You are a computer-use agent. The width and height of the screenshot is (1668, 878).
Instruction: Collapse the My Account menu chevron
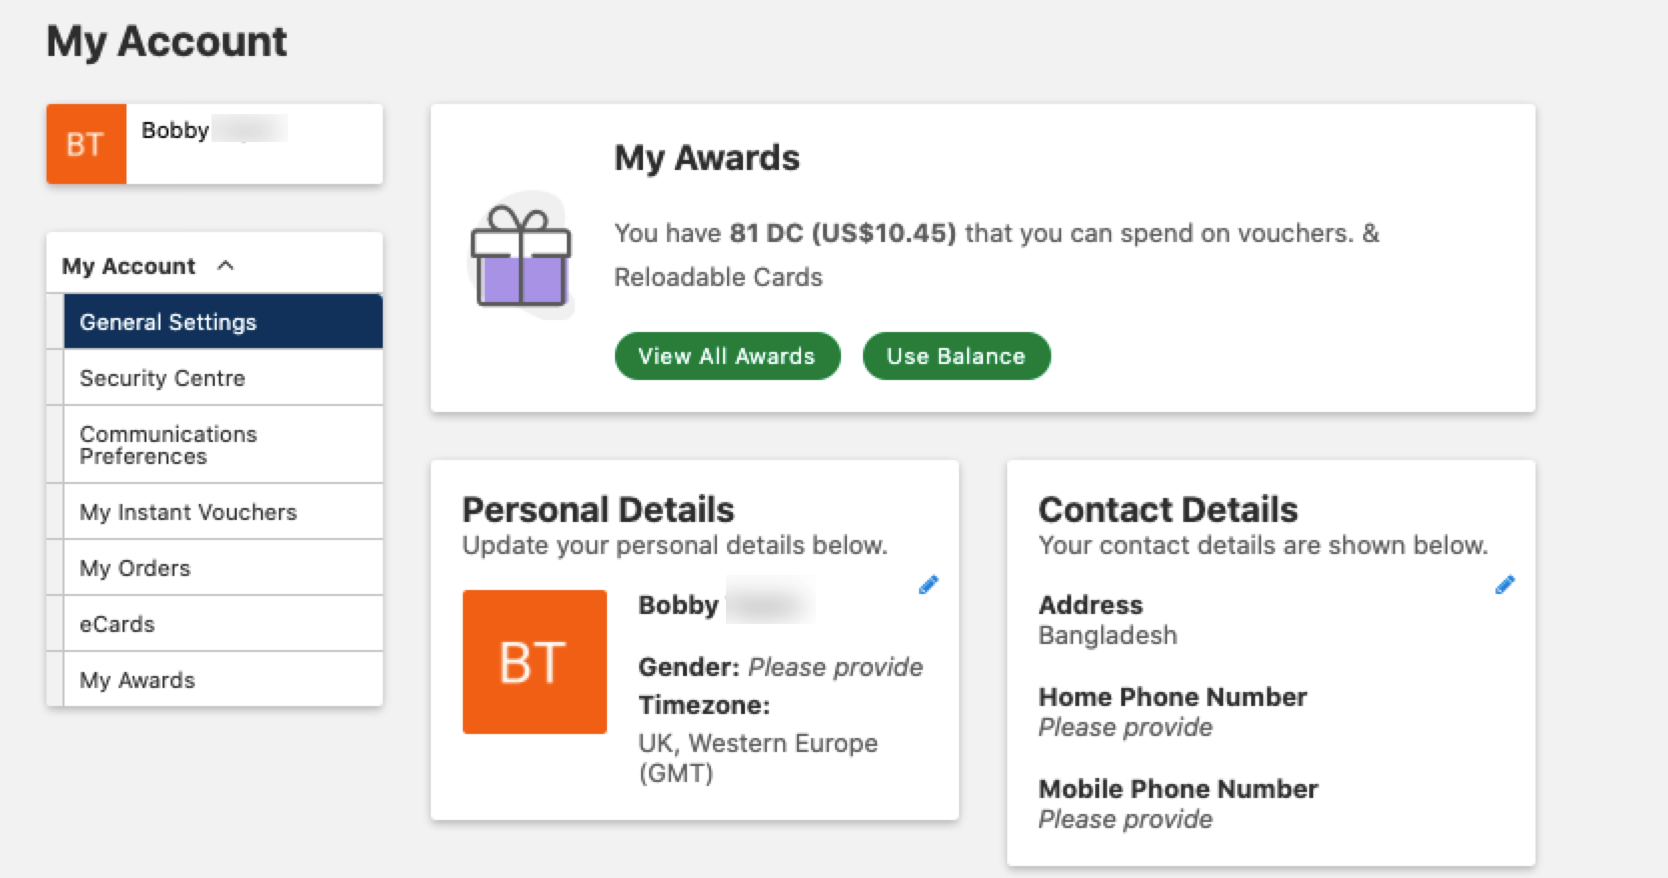tap(226, 266)
